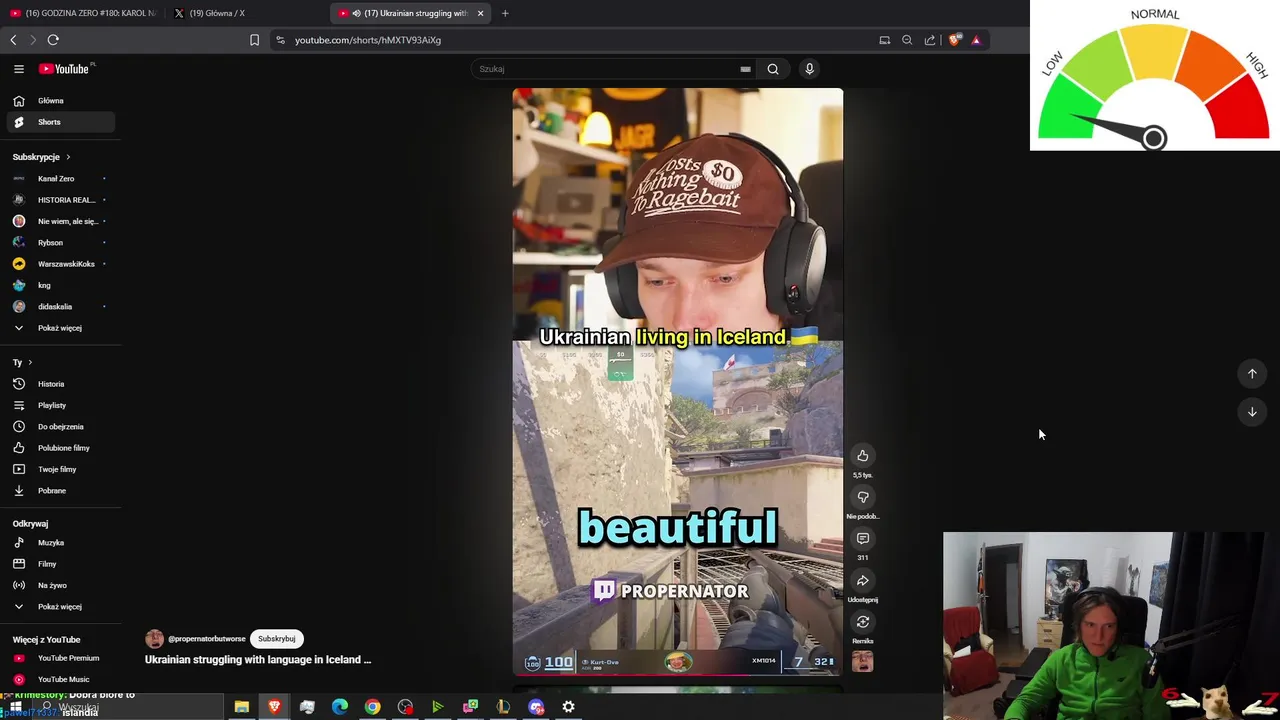Open site settings icon beside the URL
The width and height of the screenshot is (1280, 720).
click(280, 40)
